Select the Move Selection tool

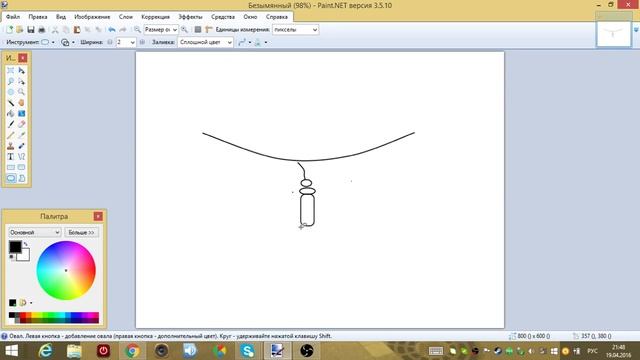coord(21,81)
